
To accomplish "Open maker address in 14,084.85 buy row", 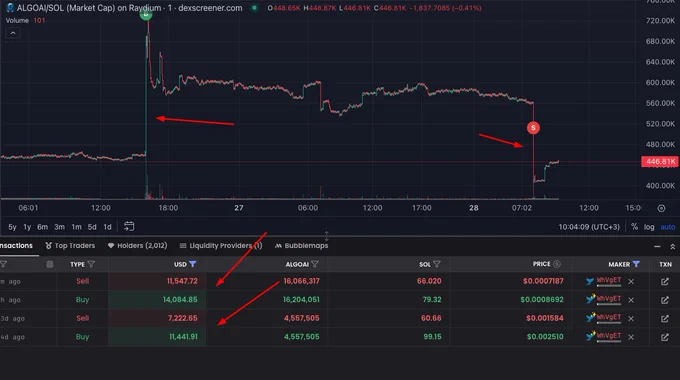I will pos(609,300).
